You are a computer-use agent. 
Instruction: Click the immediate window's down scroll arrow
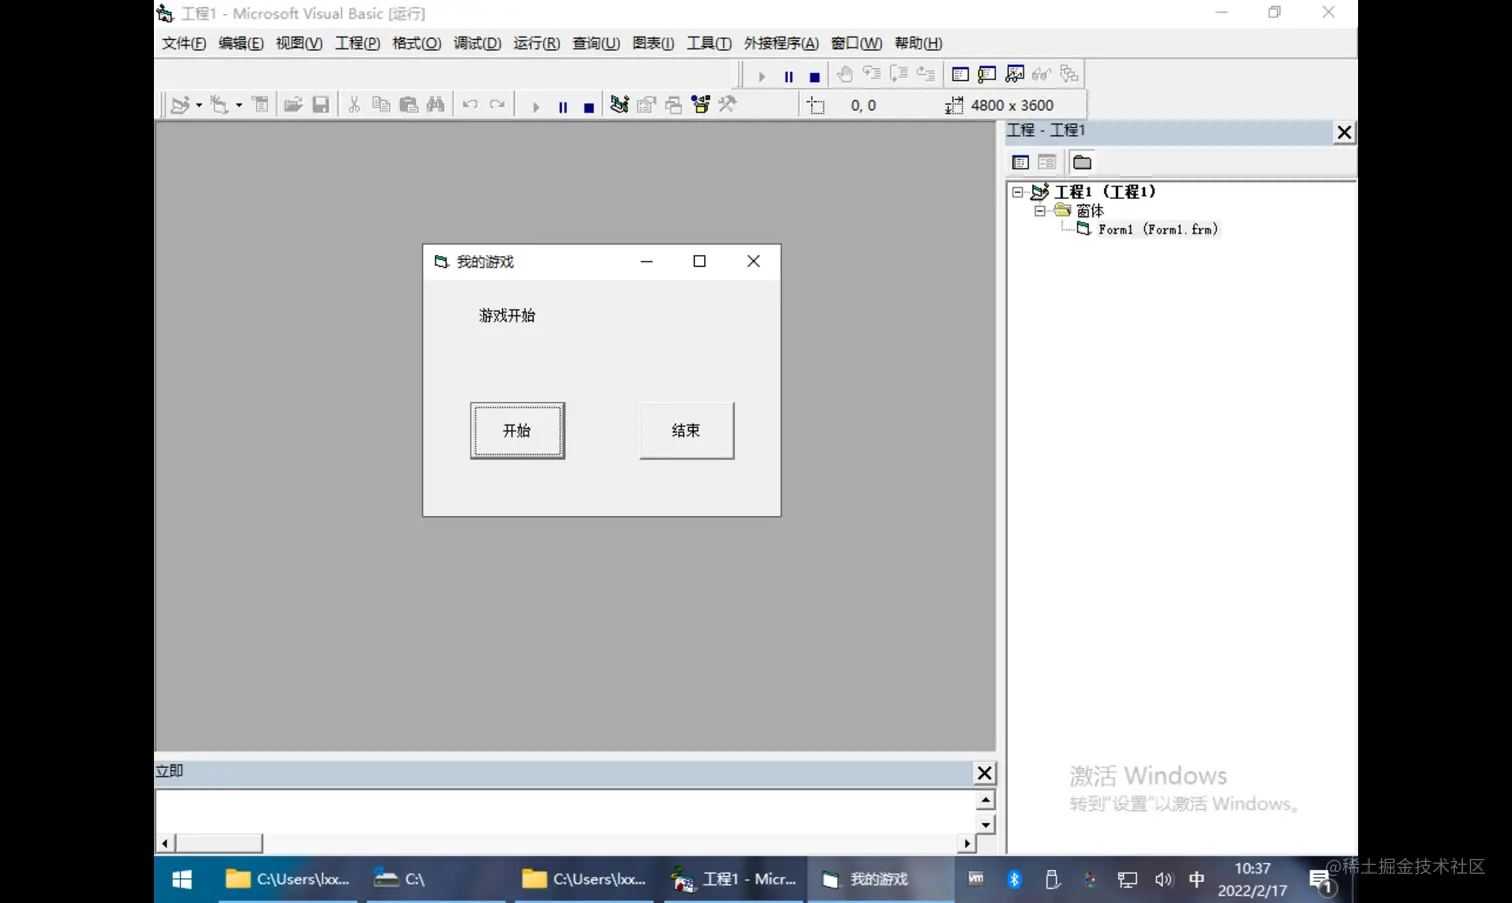(985, 825)
